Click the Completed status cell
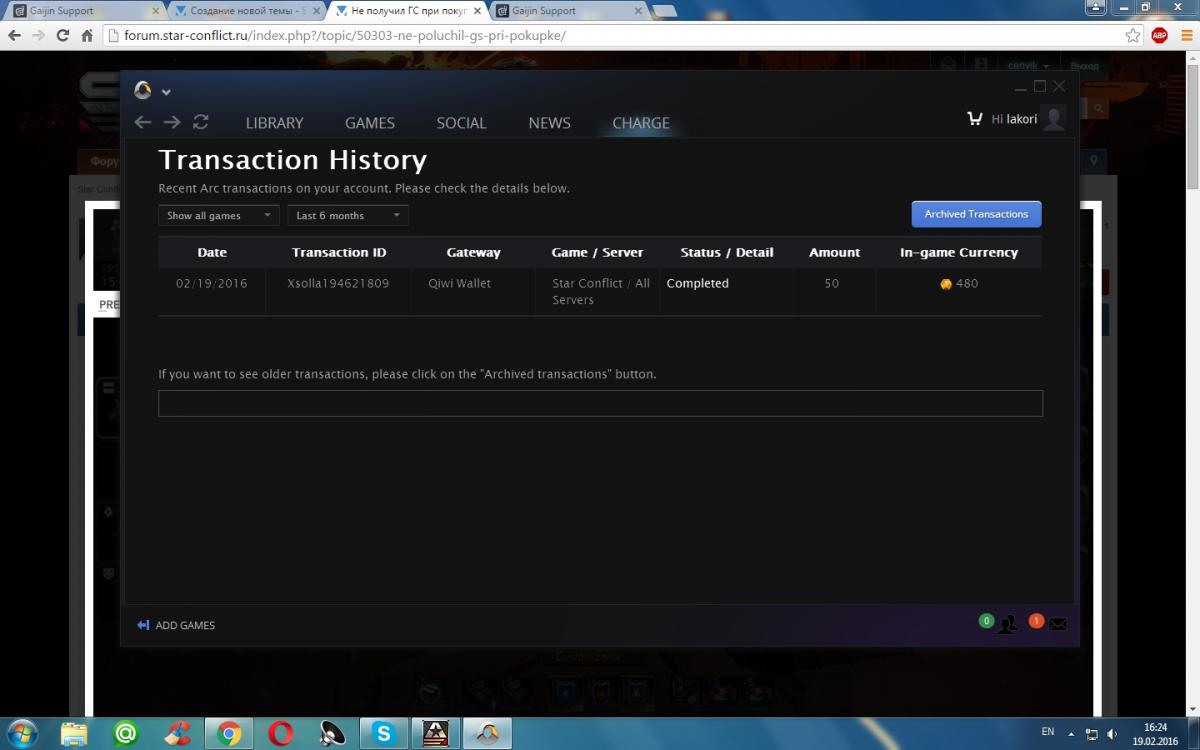This screenshot has height=750, width=1200. coord(698,283)
